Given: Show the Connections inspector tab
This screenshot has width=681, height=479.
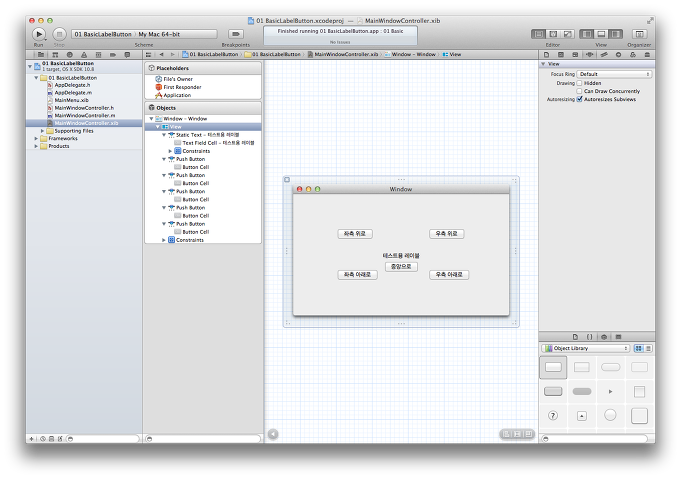Looking at the screenshot, I should click(618, 55).
